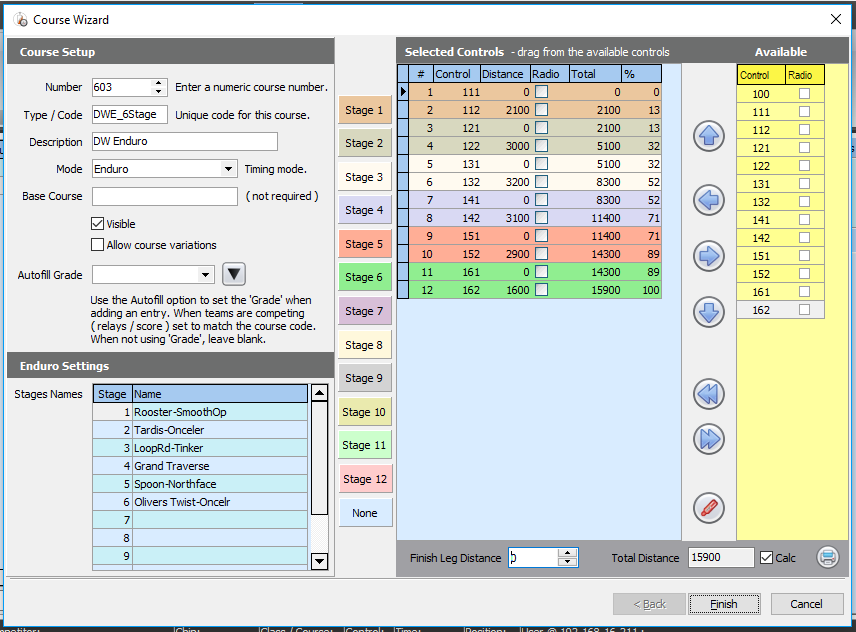Tick Radio checkbox for available control 100
856x632 pixels.
(804, 94)
